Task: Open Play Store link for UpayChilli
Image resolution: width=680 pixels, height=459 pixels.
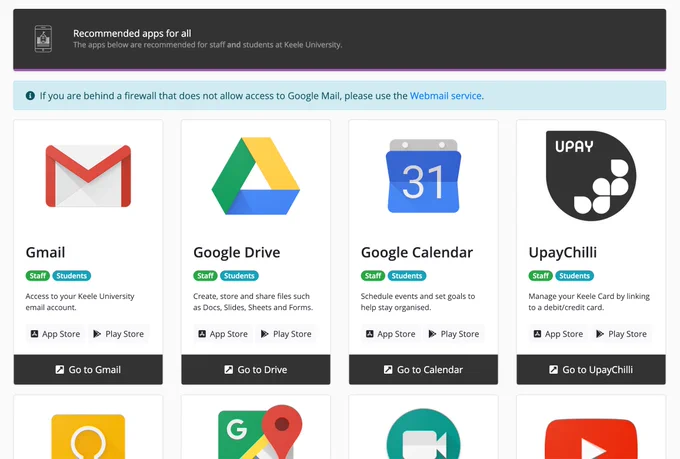Action: pyautogui.click(x=621, y=334)
